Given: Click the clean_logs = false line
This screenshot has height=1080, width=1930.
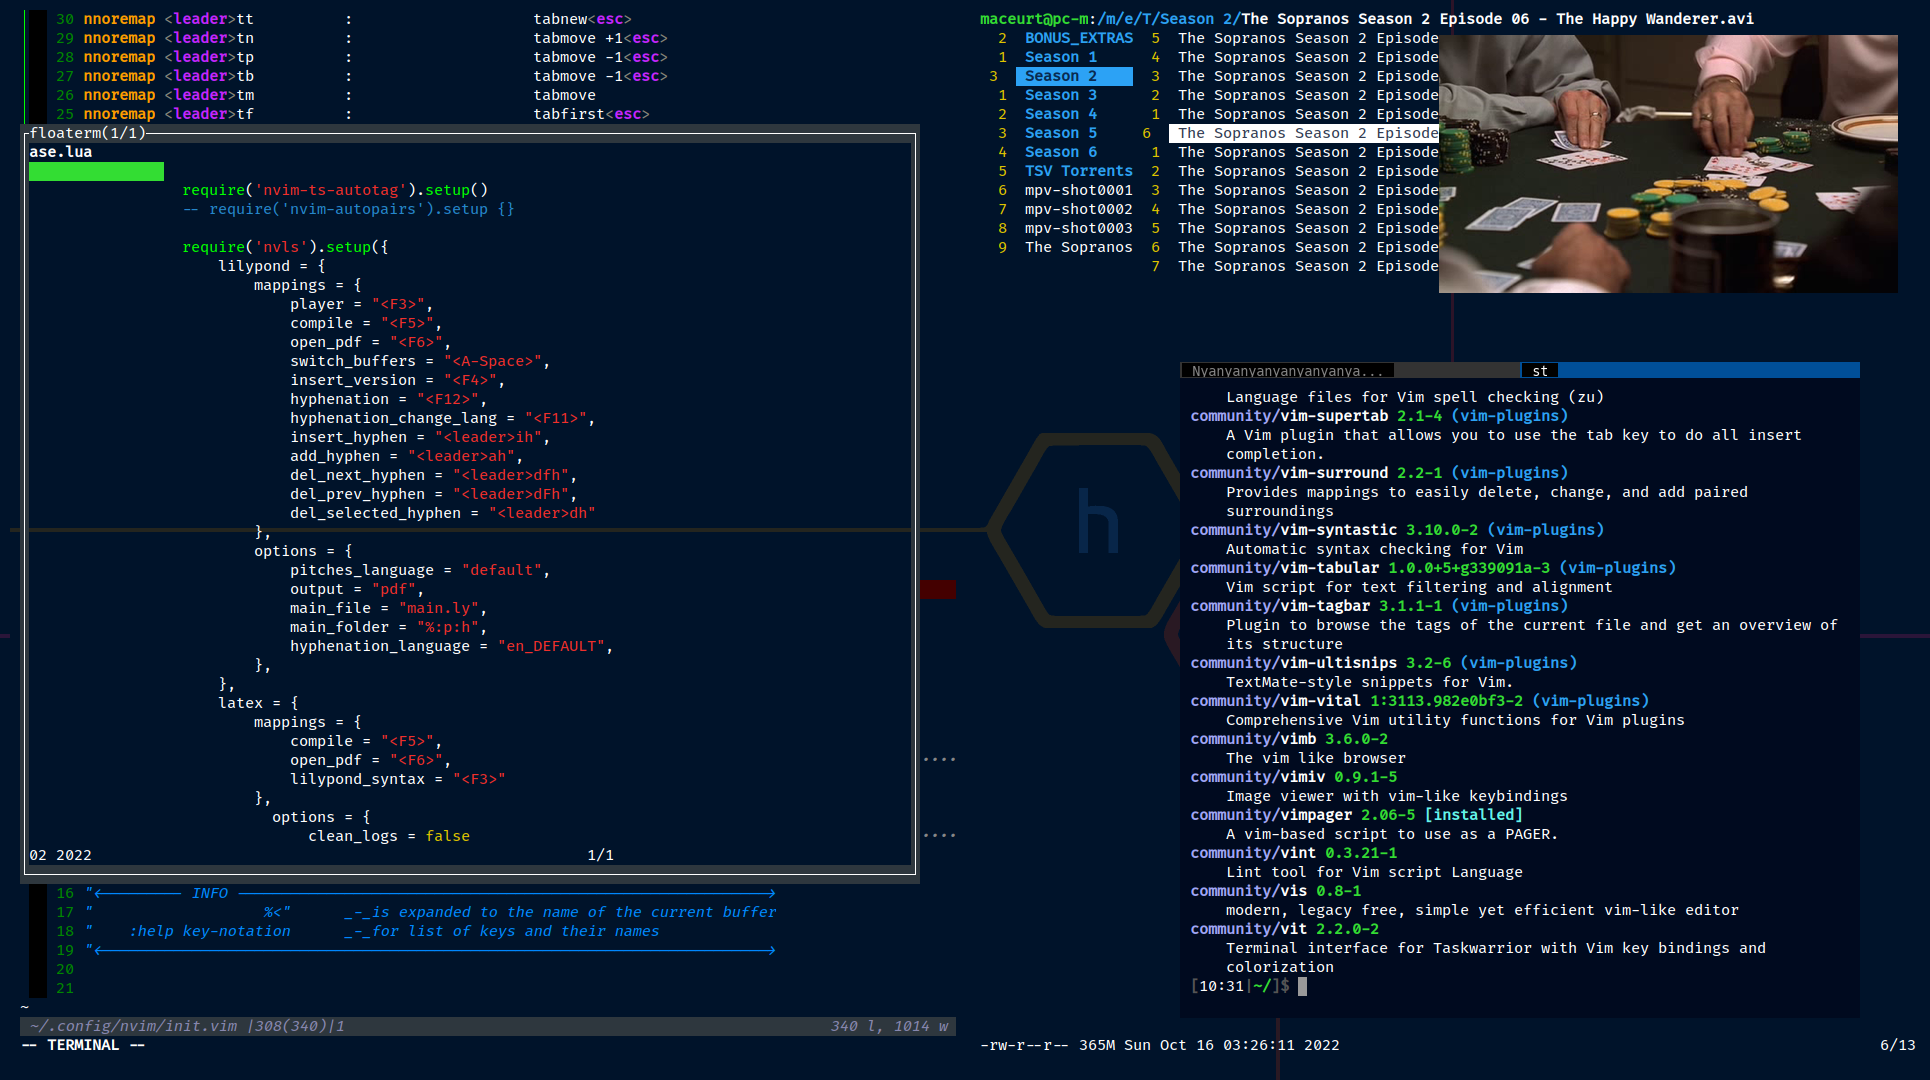Looking at the screenshot, I should (x=389, y=836).
